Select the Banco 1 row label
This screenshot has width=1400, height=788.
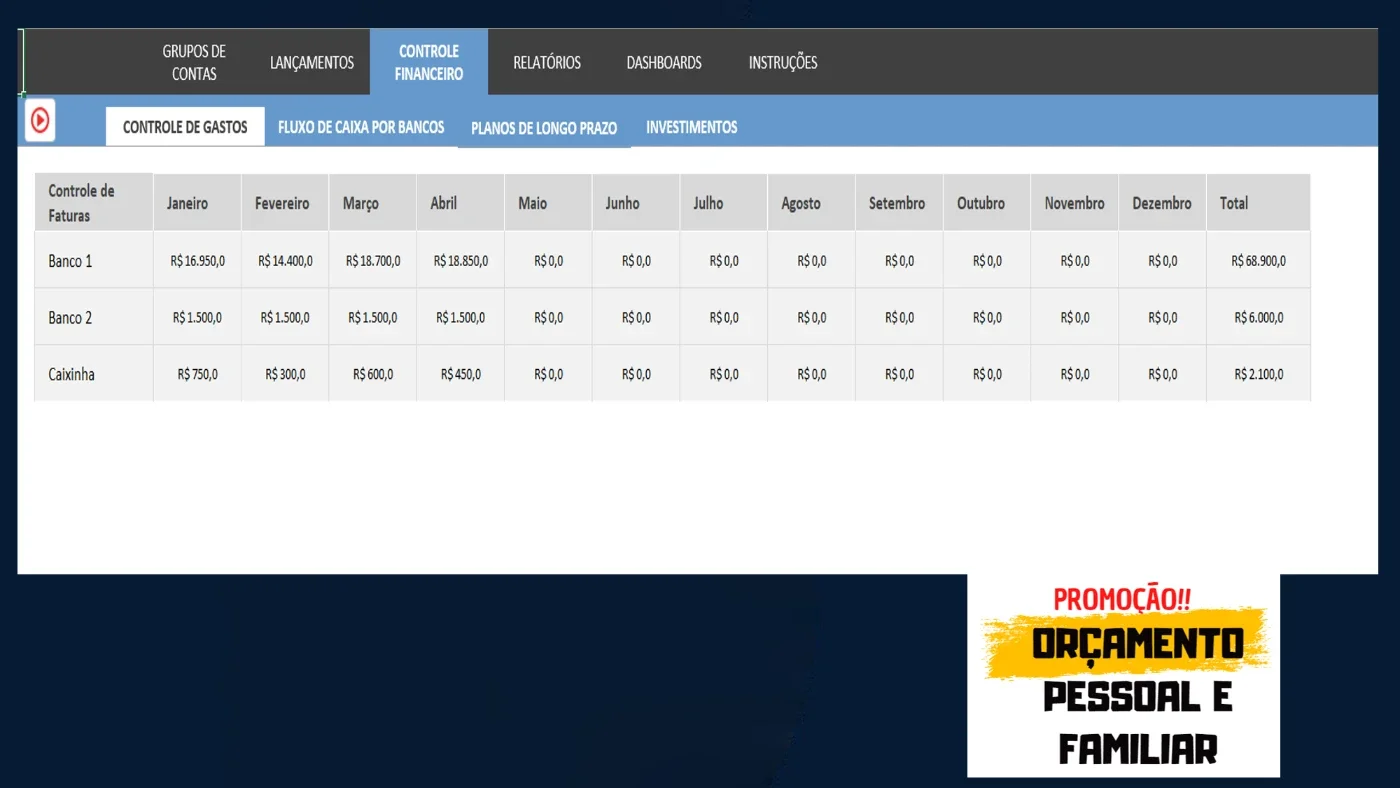94,261
